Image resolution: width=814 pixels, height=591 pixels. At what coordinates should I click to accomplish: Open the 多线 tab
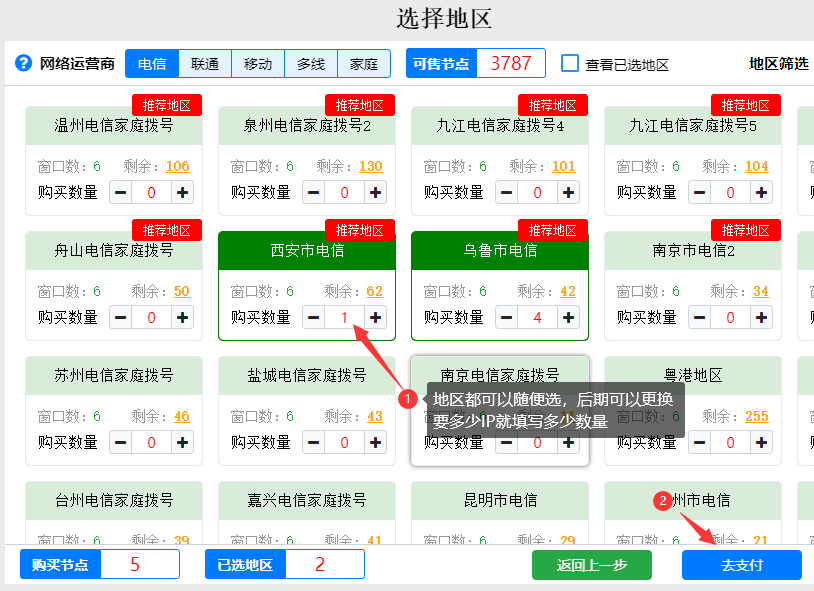(x=310, y=62)
